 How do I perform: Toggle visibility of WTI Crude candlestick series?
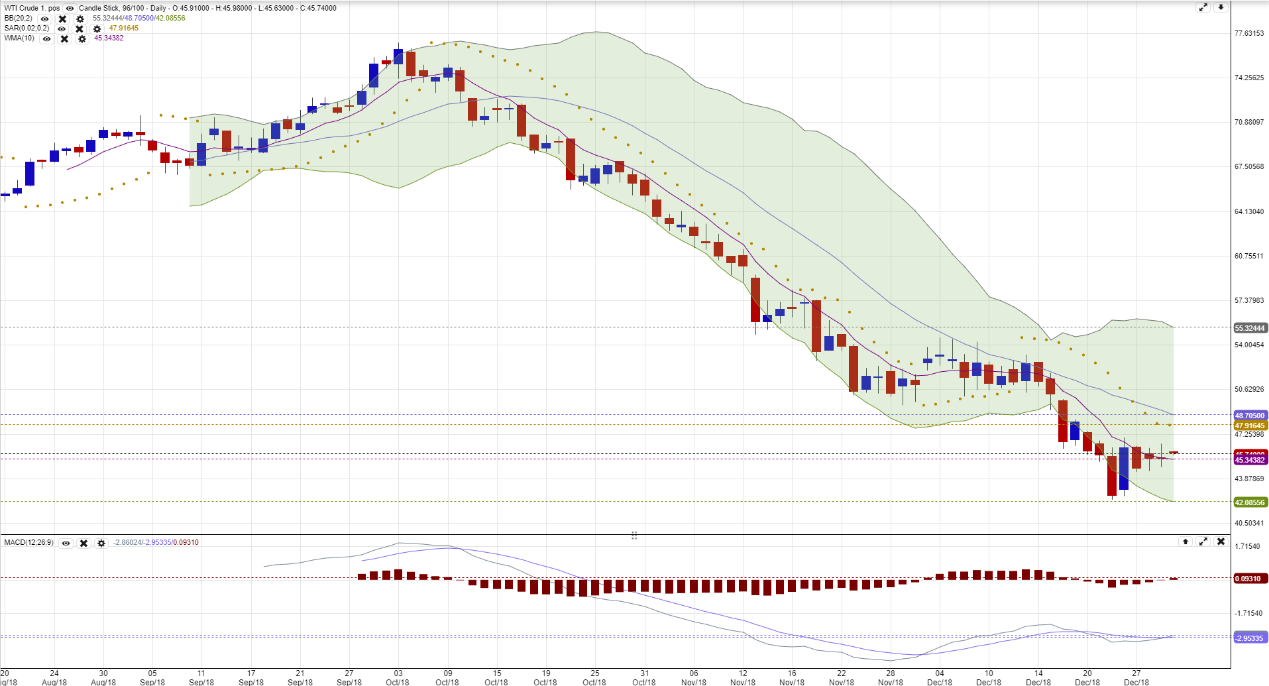[x=69, y=8]
